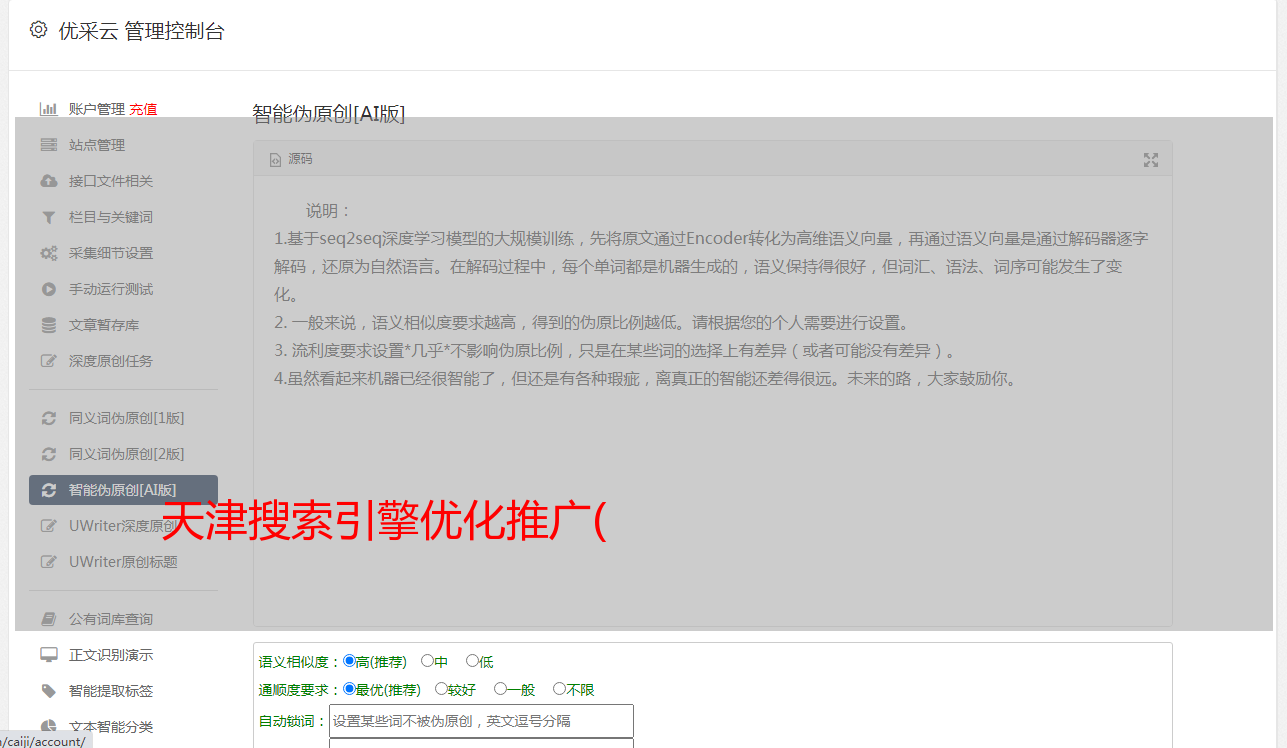Screen dimensions: 1287x748
Task: Click the play icon for 手动运行测试
Action: (48, 289)
